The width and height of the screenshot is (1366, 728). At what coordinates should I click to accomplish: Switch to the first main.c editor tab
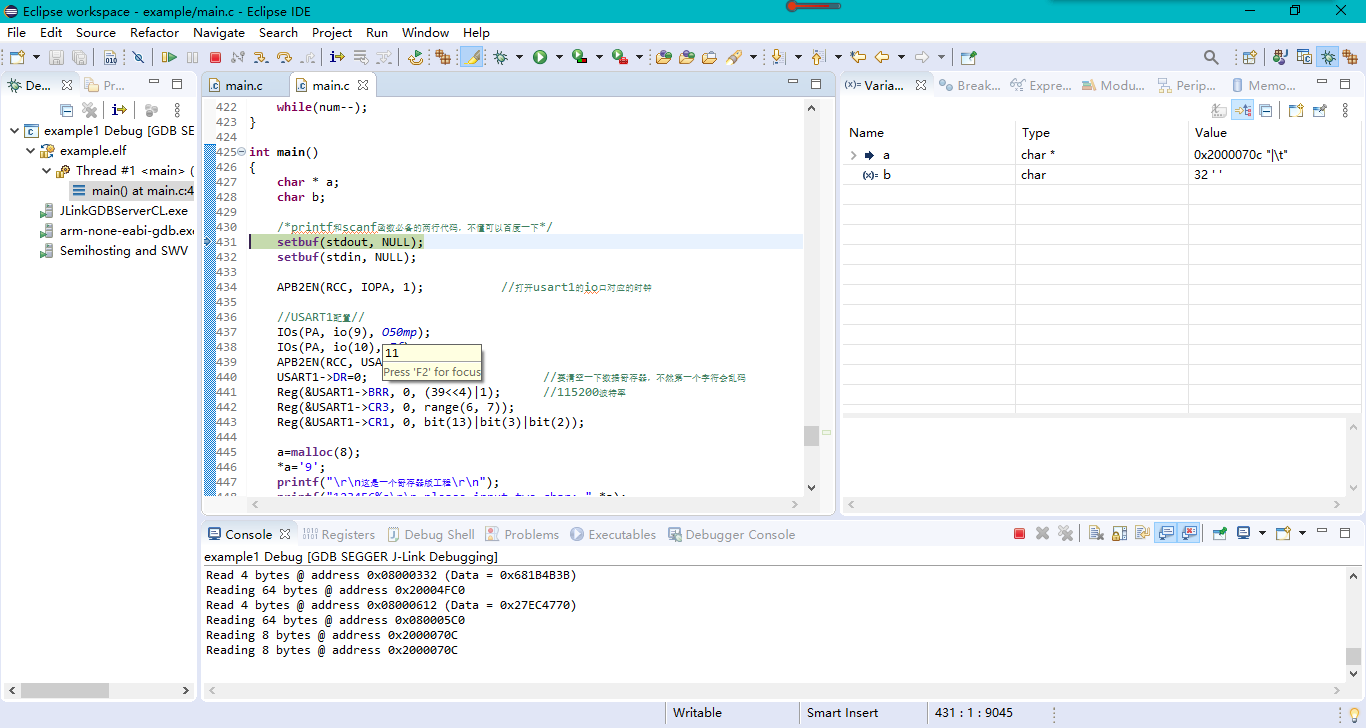244,85
